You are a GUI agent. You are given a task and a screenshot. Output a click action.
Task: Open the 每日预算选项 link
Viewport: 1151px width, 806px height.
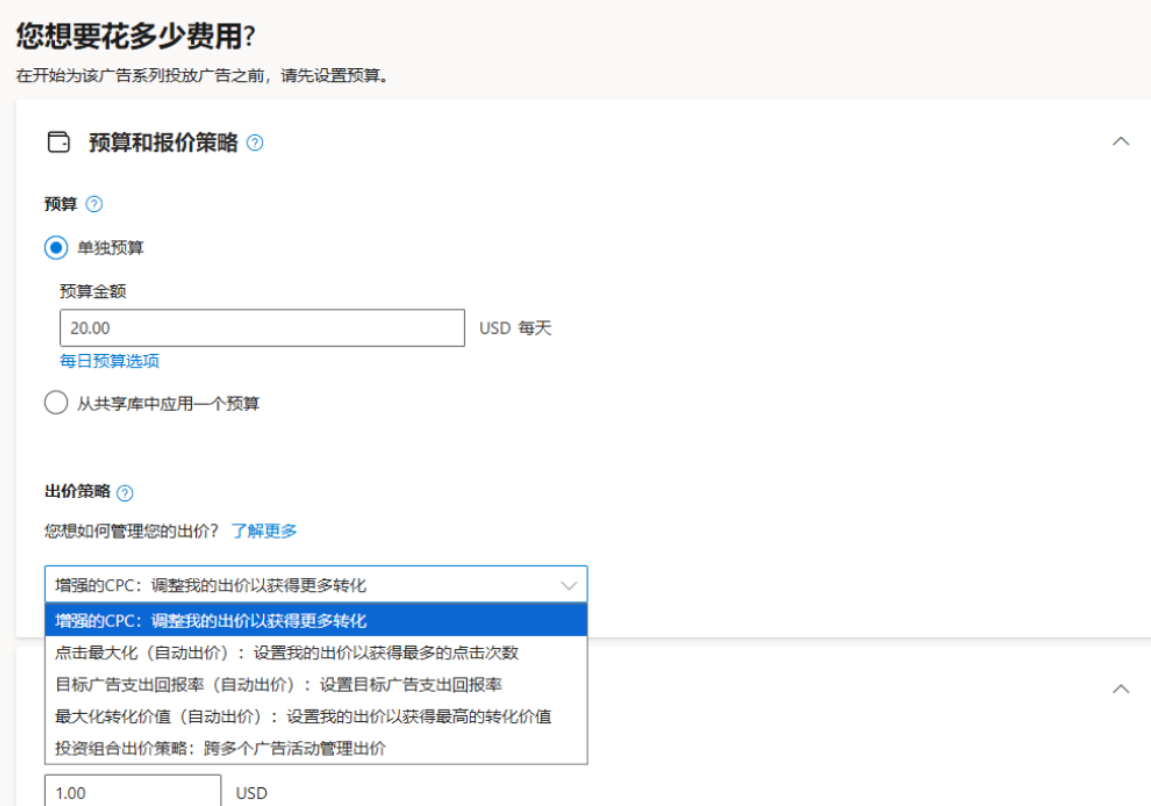click(109, 360)
